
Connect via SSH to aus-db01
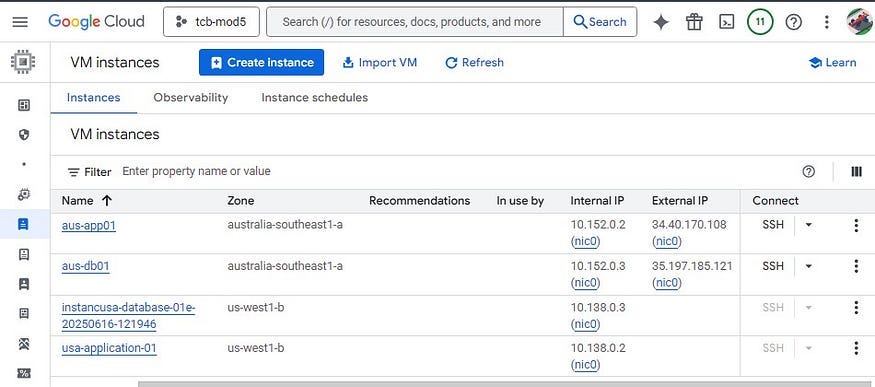[773, 266]
